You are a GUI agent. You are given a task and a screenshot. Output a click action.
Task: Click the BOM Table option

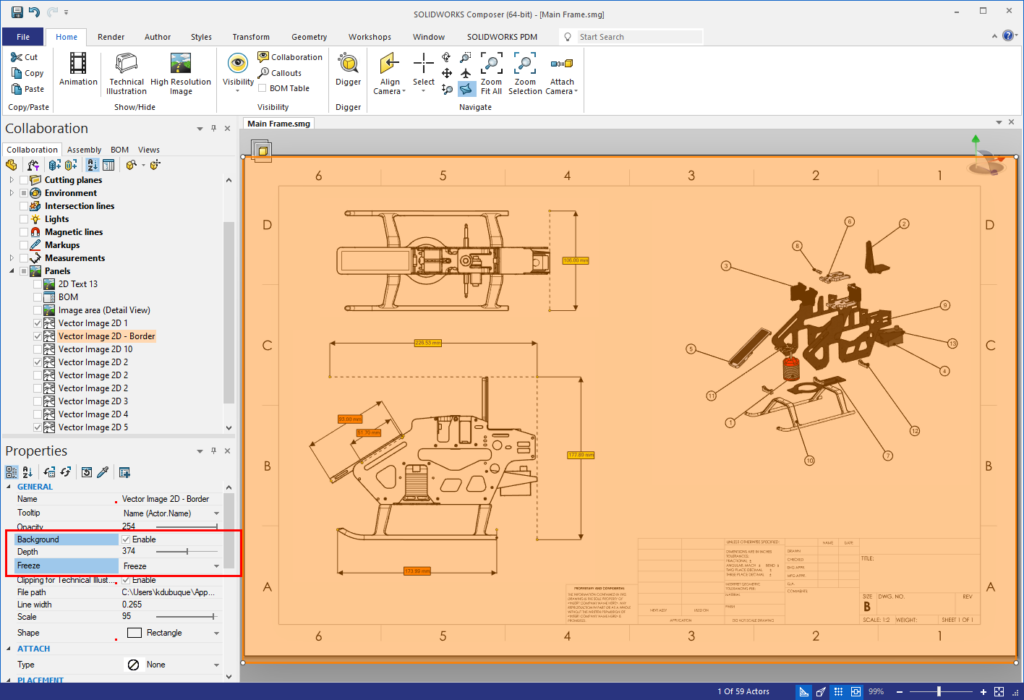point(283,88)
